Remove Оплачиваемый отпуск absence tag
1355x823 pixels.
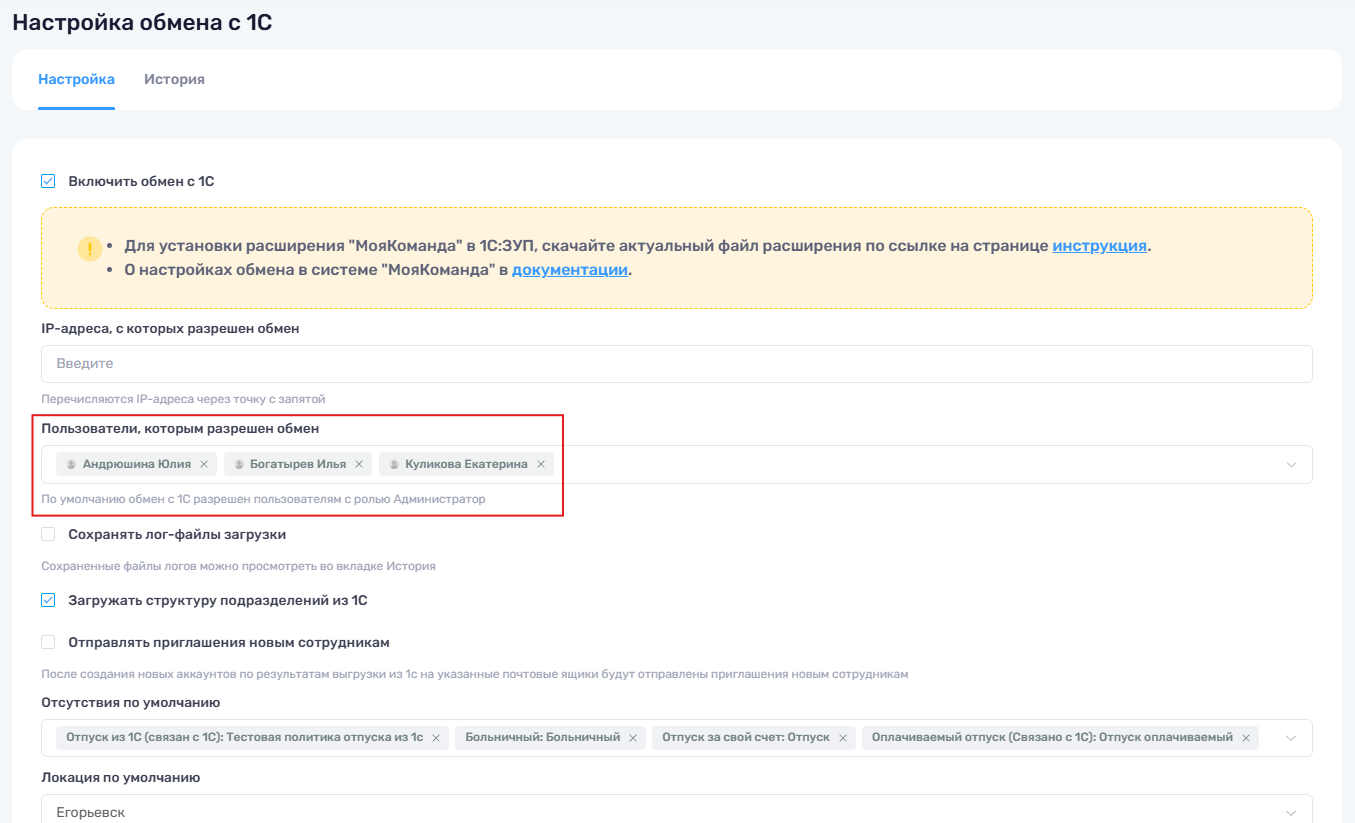click(x=1246, y=738)
